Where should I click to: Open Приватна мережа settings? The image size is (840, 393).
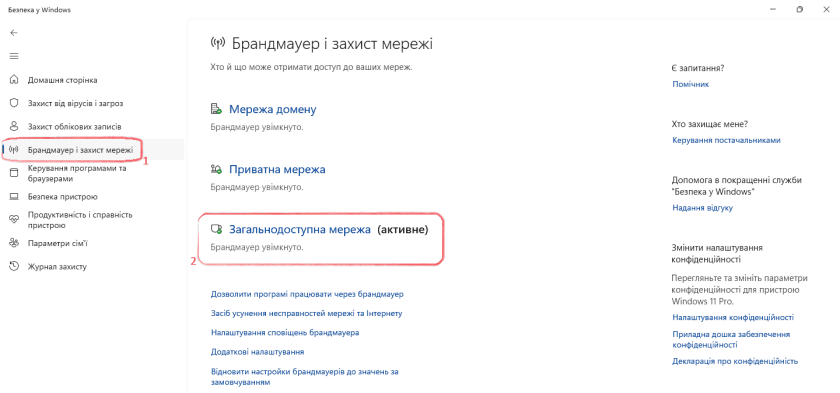(x=277, y=169)
